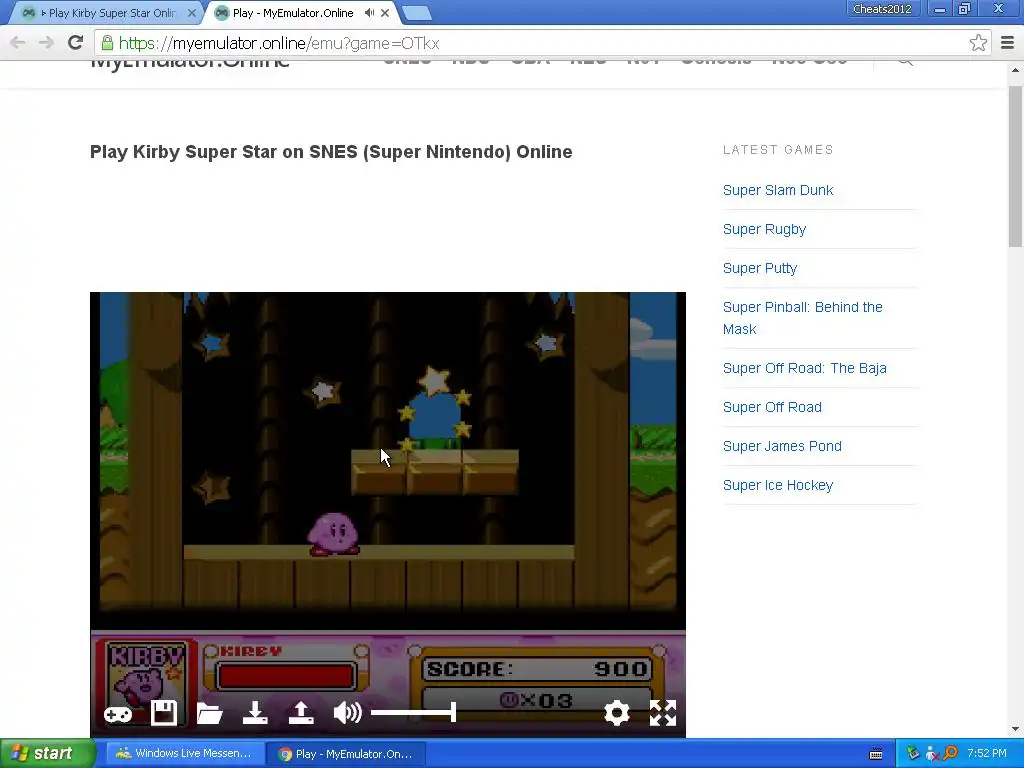Screen dimensions: 1024x768
Task: Click the scrollbar up arrow
Action: (x=1015, y=70)
